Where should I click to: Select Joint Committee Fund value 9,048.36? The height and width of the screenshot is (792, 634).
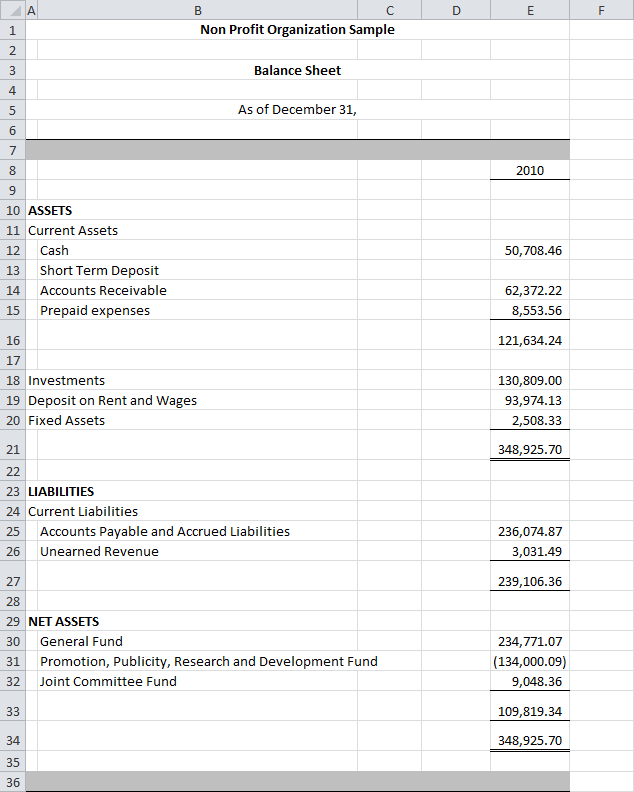pyautogui.click(x=530, y=681)
